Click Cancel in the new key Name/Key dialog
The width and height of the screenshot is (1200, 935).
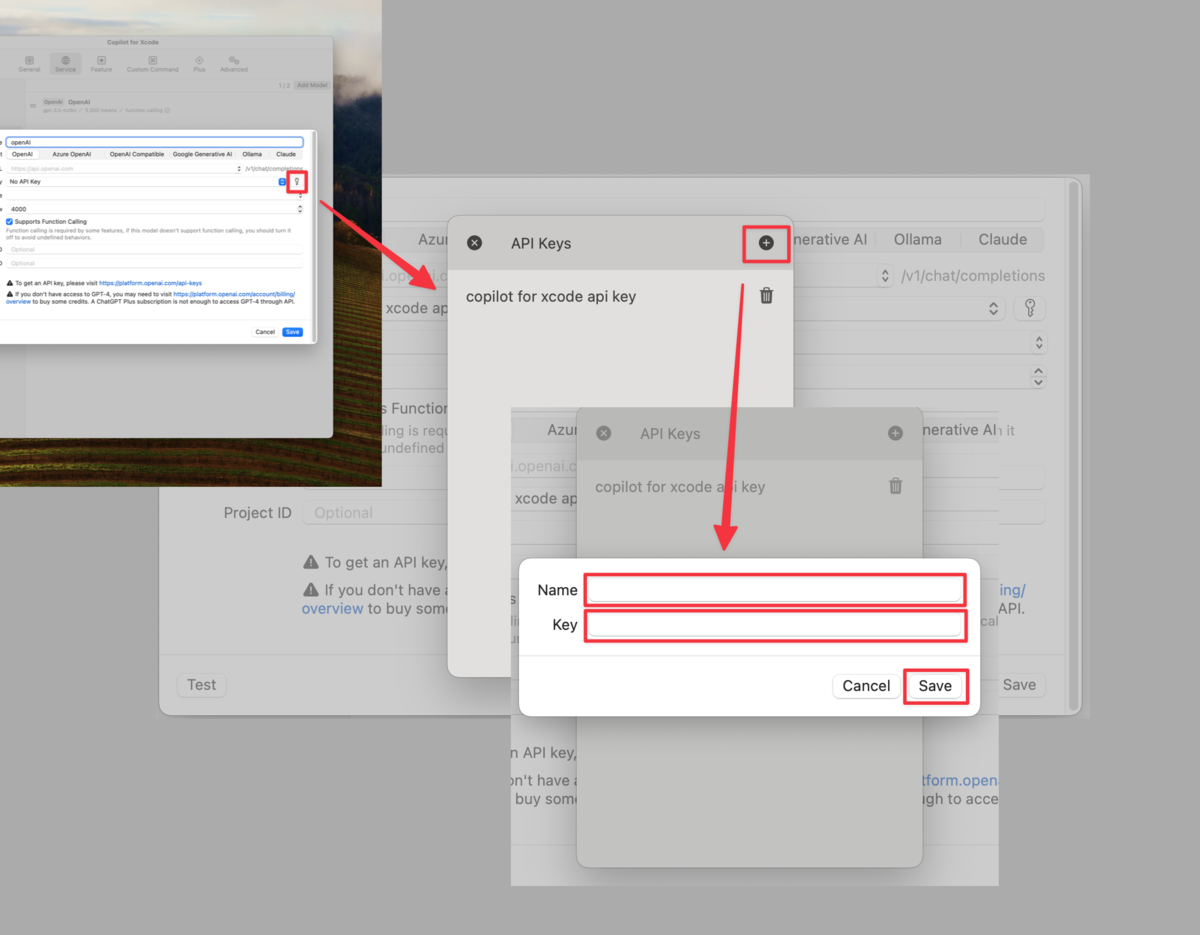click(866, 686)
